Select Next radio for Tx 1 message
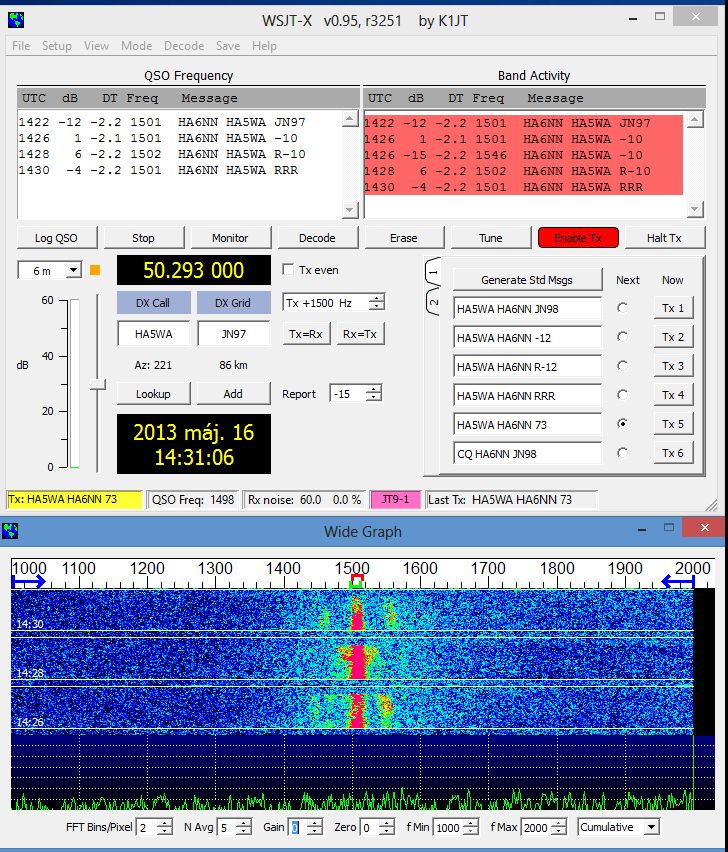 point(623,308)
